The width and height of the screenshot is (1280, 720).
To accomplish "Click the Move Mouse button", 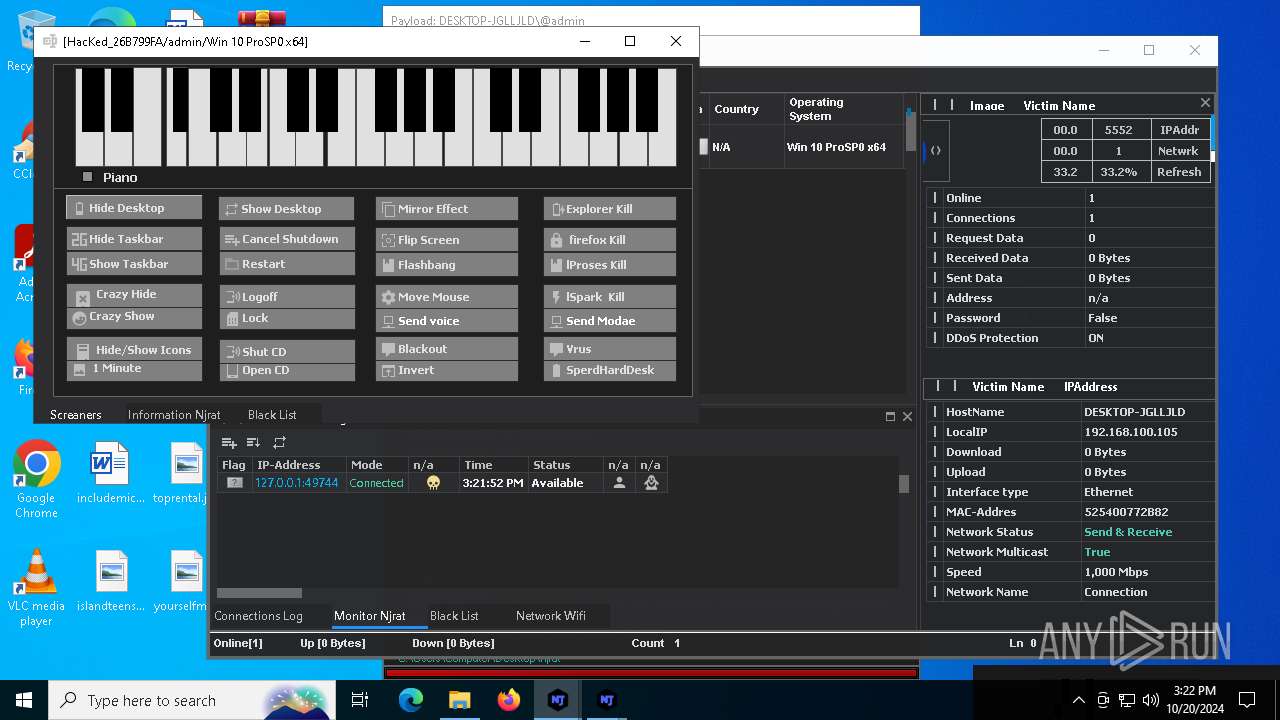I will 447,297.
